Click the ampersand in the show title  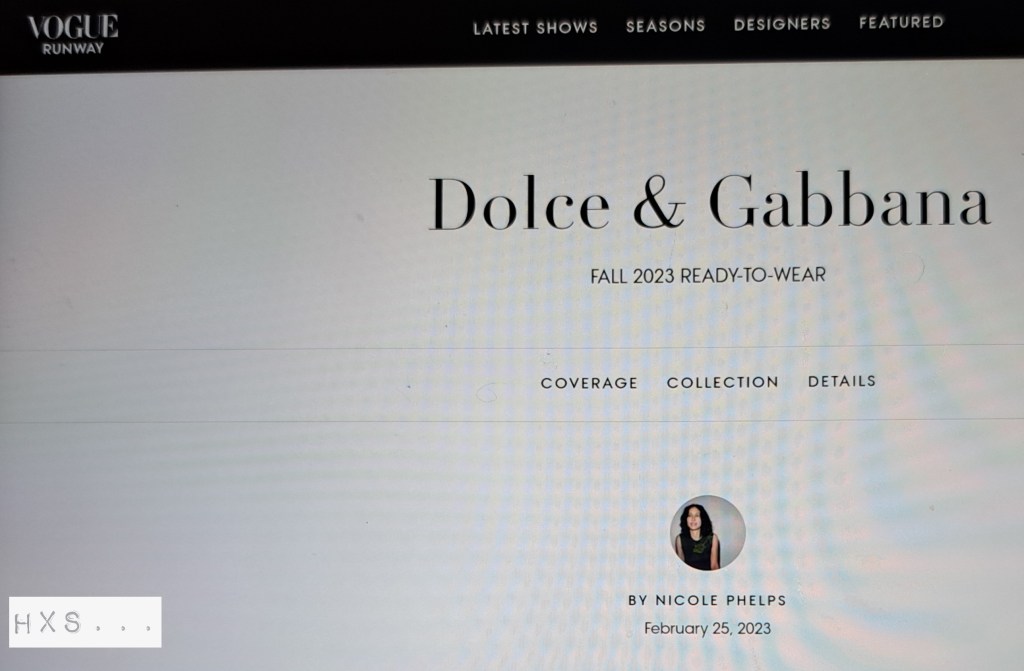(x=659, y=203)
